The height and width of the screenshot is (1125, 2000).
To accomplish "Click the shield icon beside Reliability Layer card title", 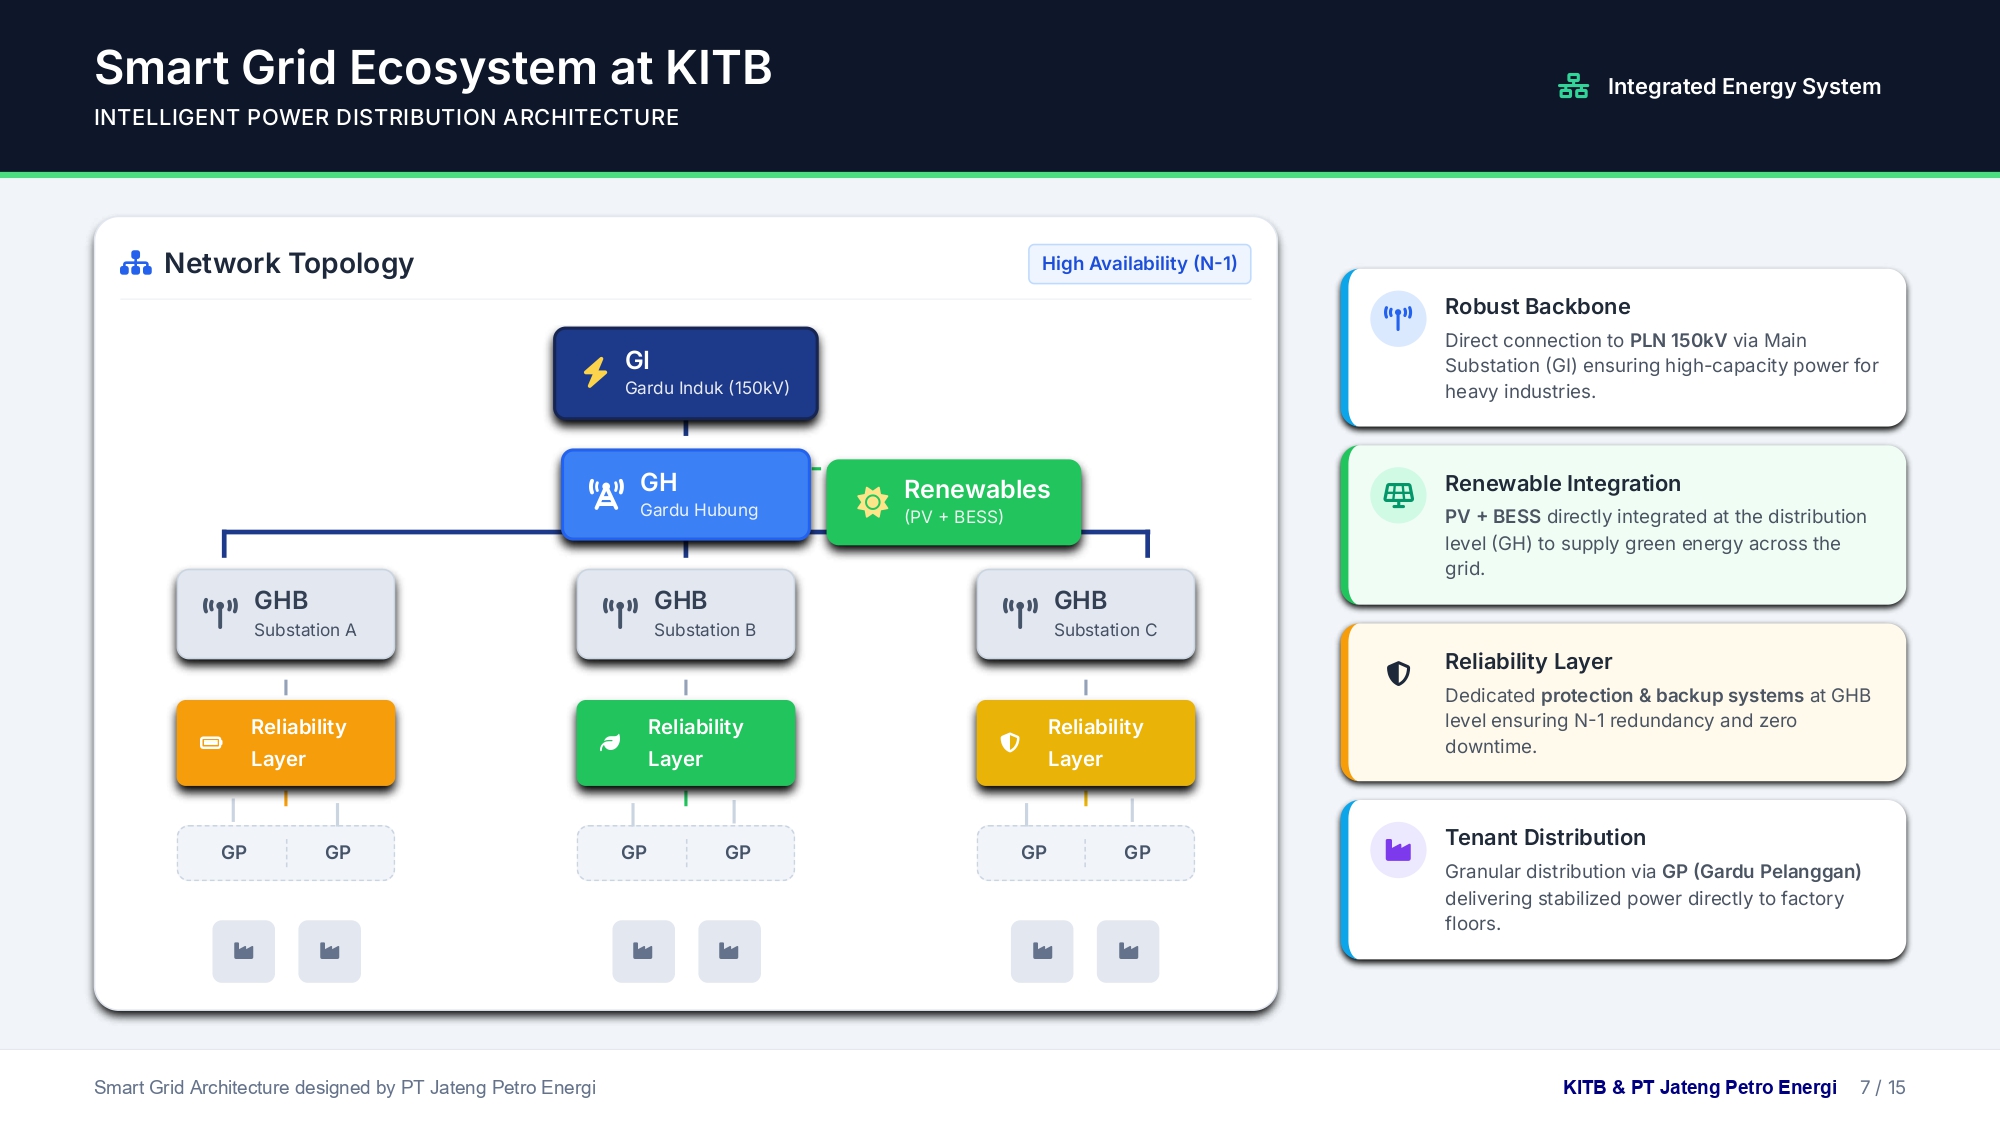I will point(1398,673).
